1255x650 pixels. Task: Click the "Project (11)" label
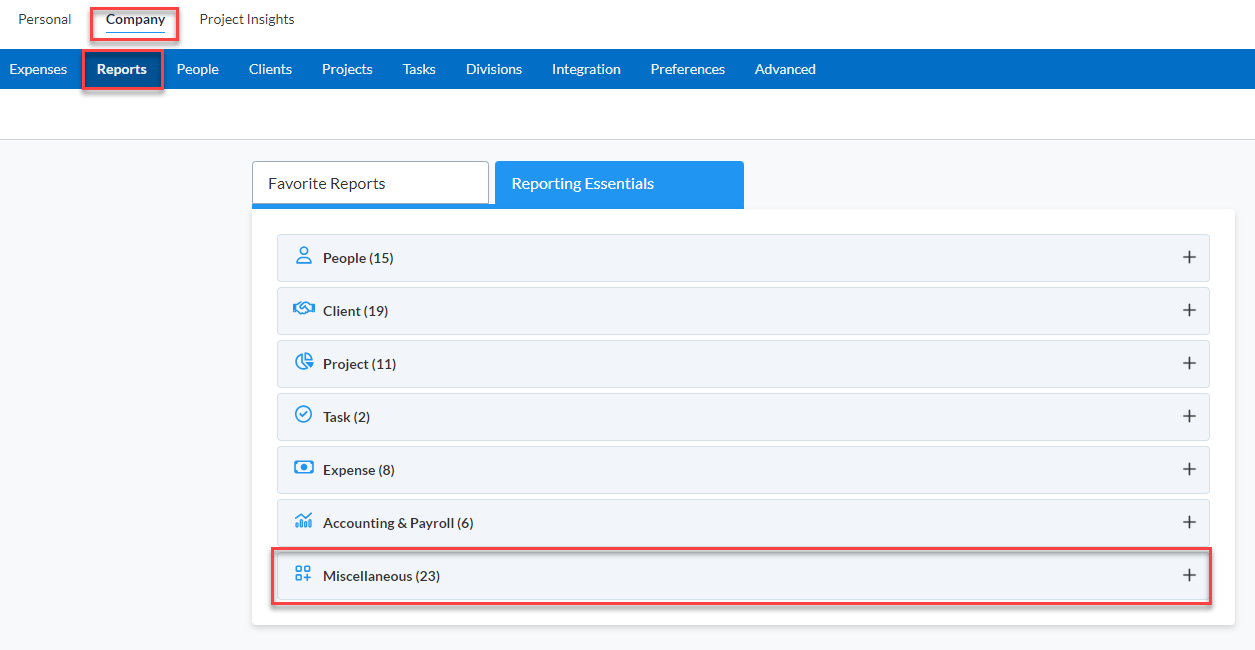tap(359, 364)
